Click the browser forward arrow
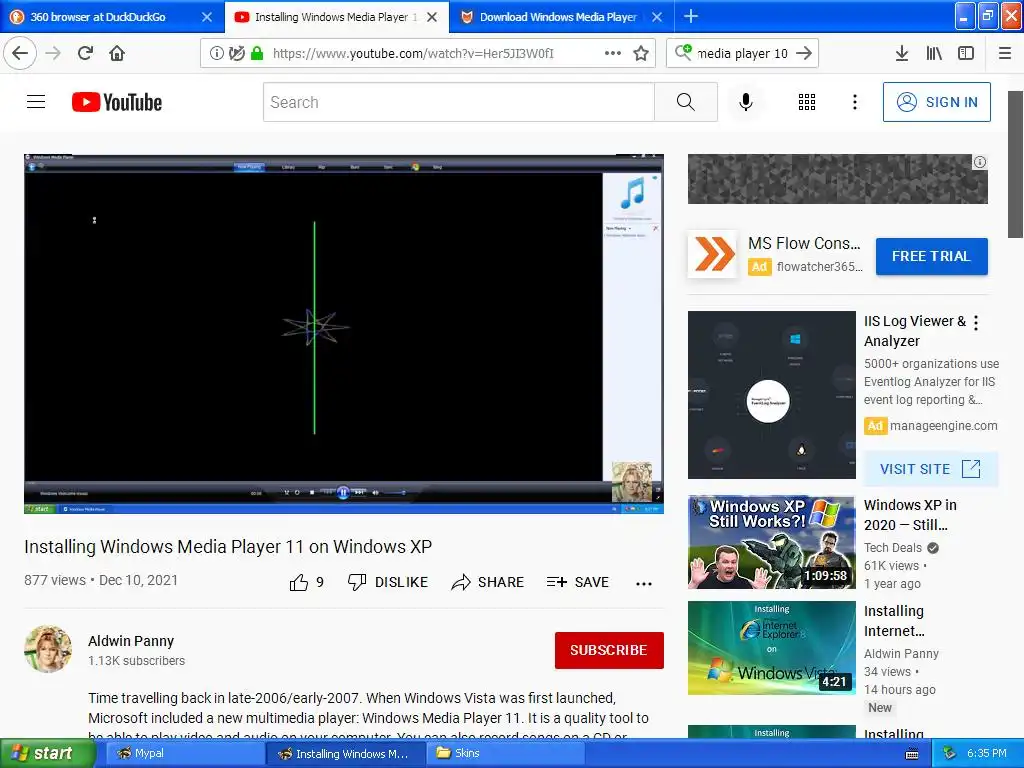This screenshot has height=768, width=1024. pos(53,53)
